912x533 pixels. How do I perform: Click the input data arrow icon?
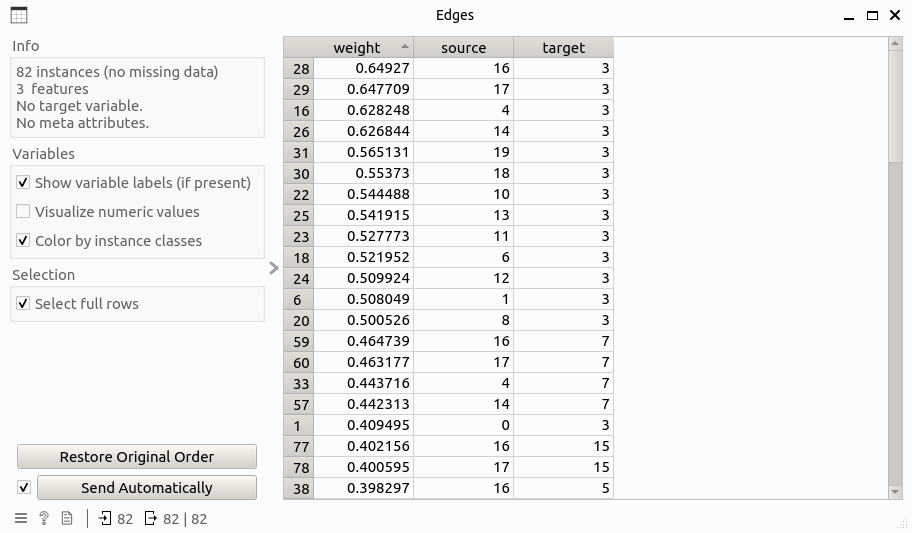pyautogui.click(x=105, y=518)
